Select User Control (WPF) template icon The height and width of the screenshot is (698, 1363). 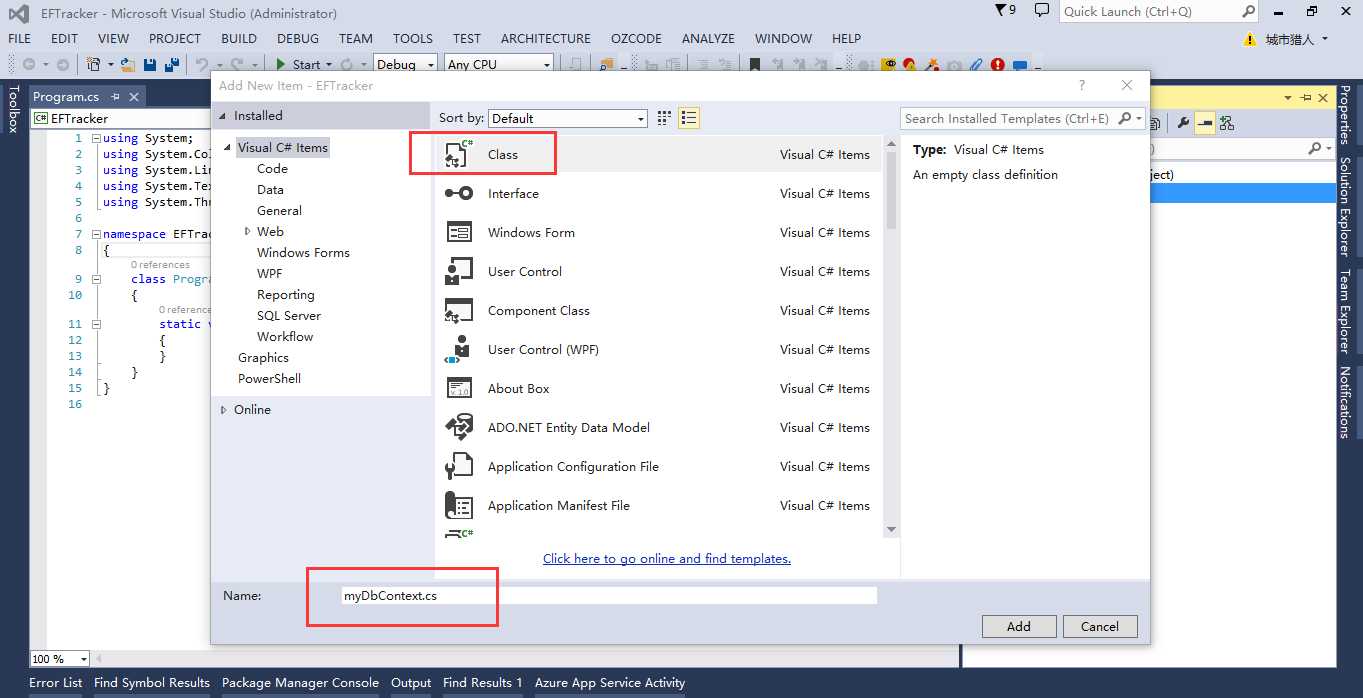[x=459, y=349]
